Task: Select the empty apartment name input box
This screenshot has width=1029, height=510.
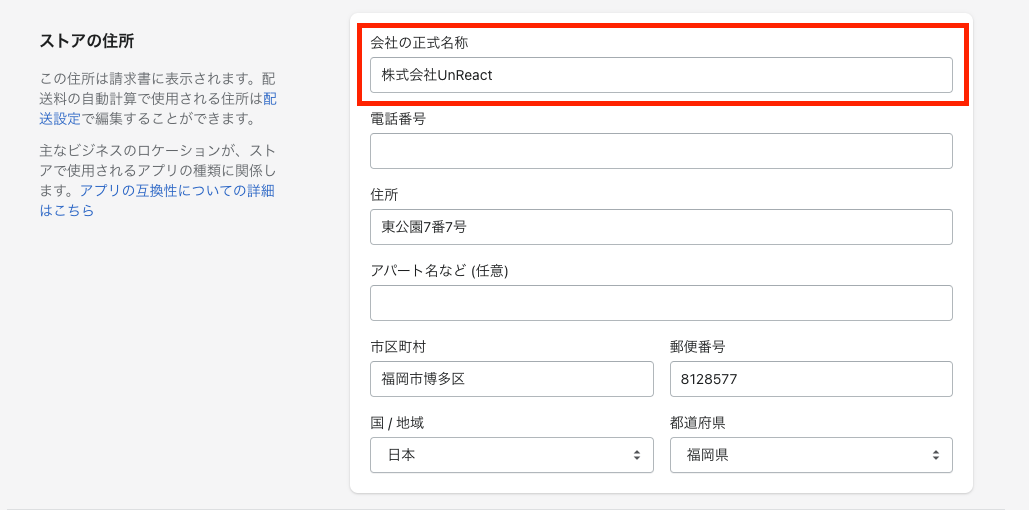Action: tap(660, 303)
